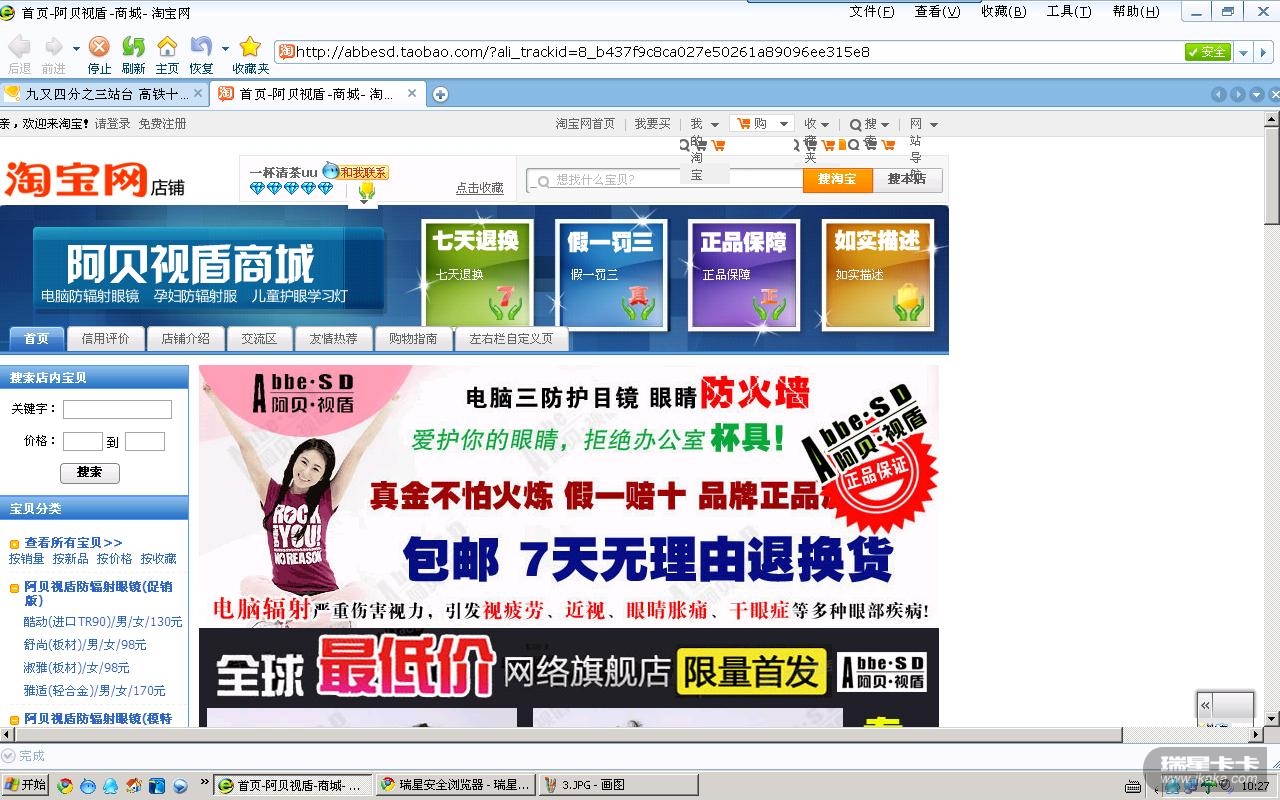Click the vertical scrollbar down arrow
Image resolution: width=1280 pixels, height=800 pixels.
[x=1272, y=718]
